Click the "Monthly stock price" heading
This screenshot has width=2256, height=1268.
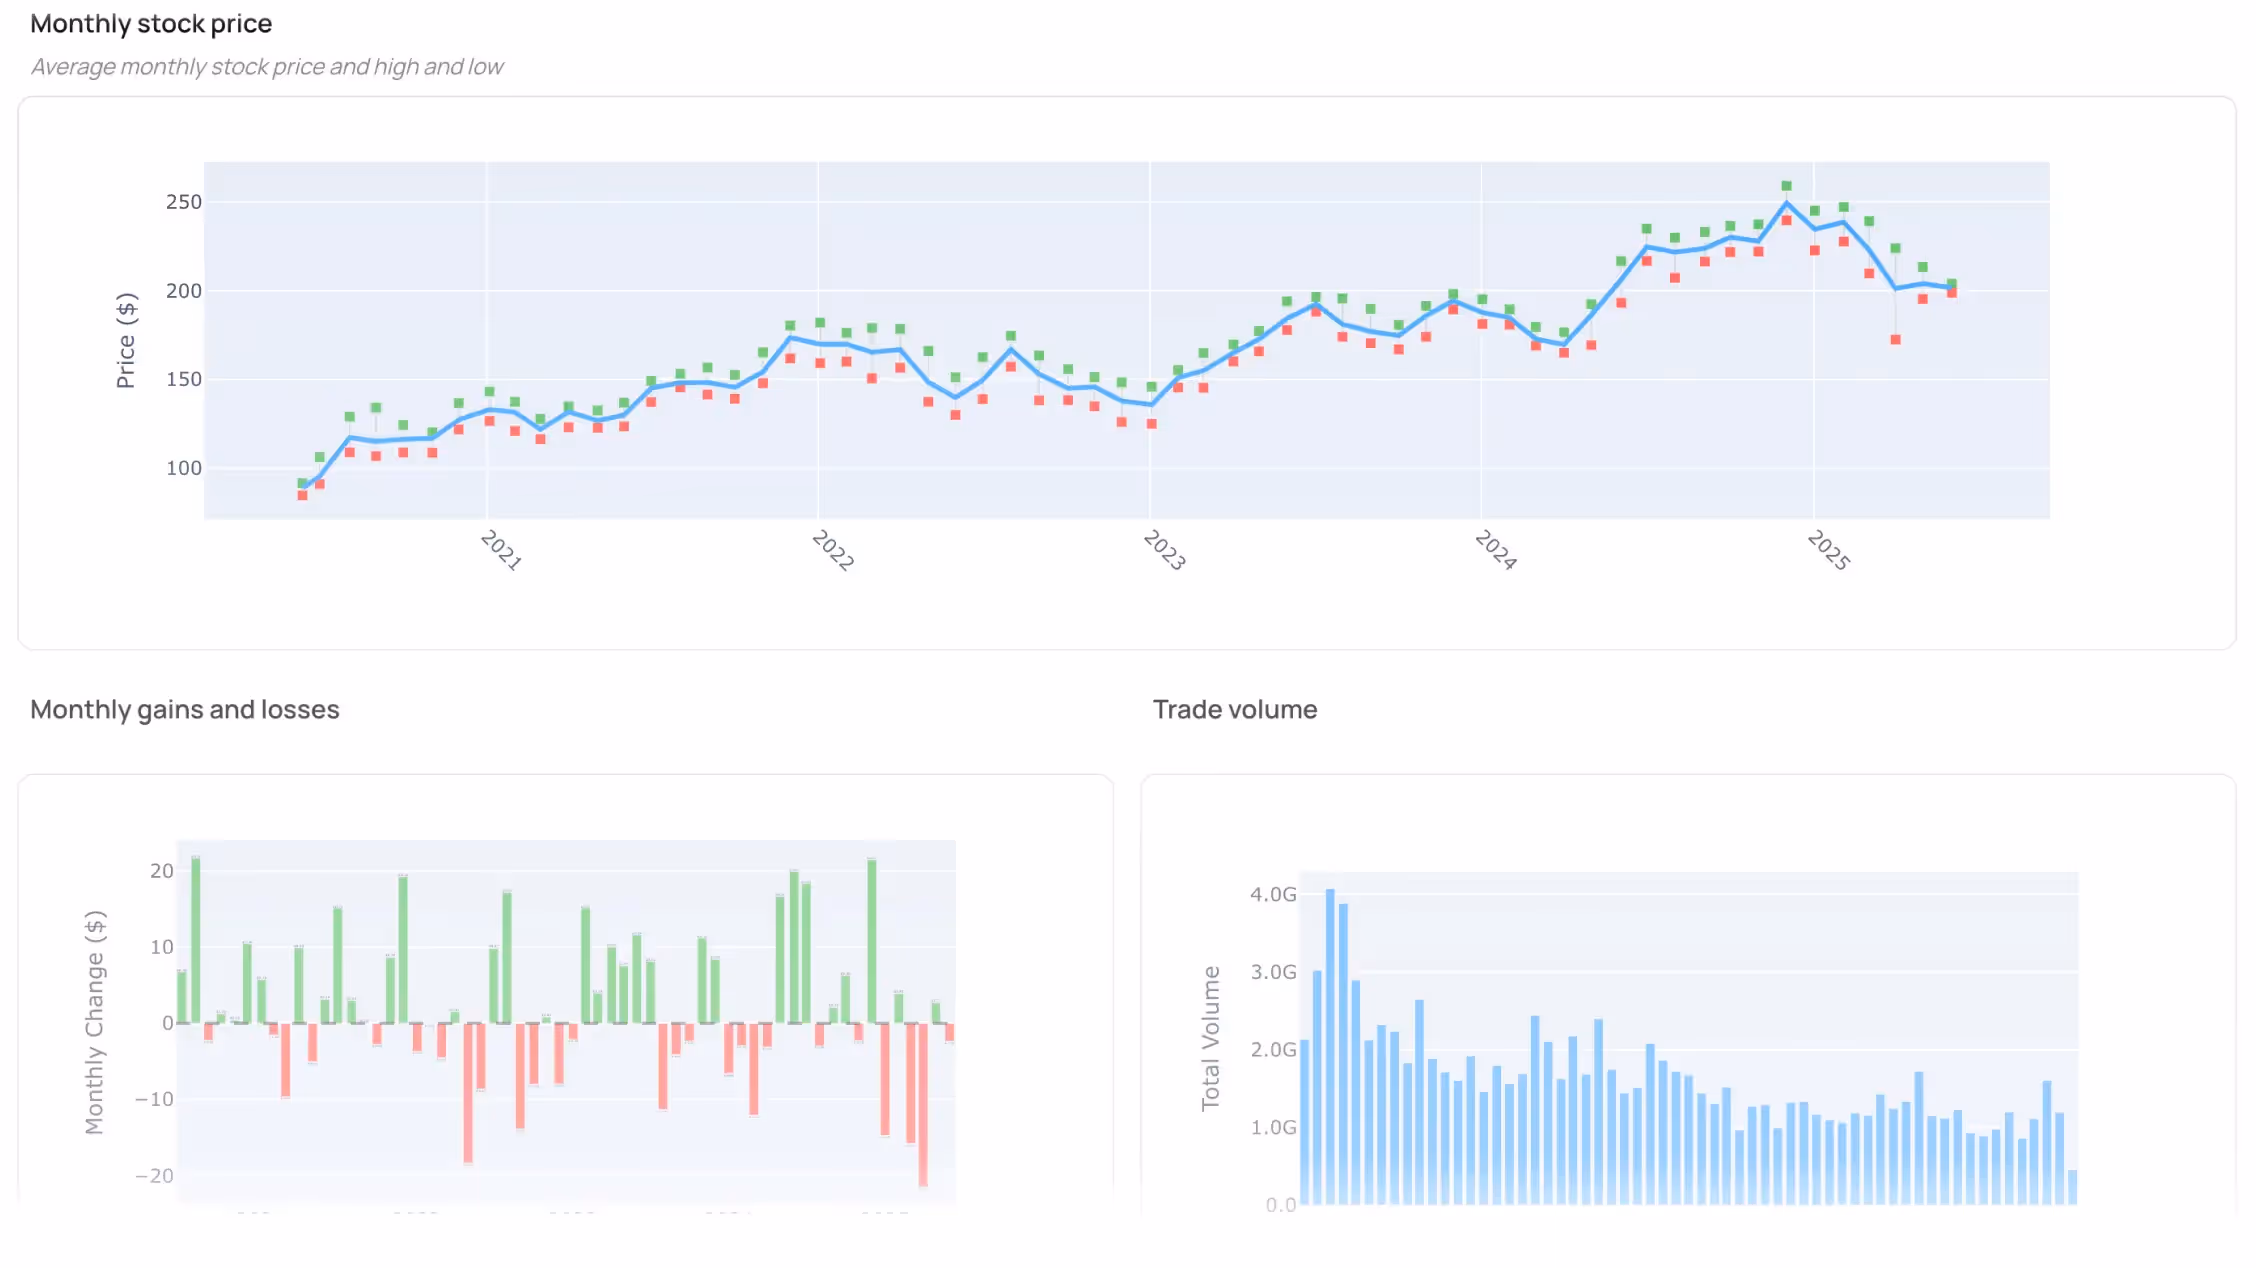pyautogui.click(x=151, y=23)
